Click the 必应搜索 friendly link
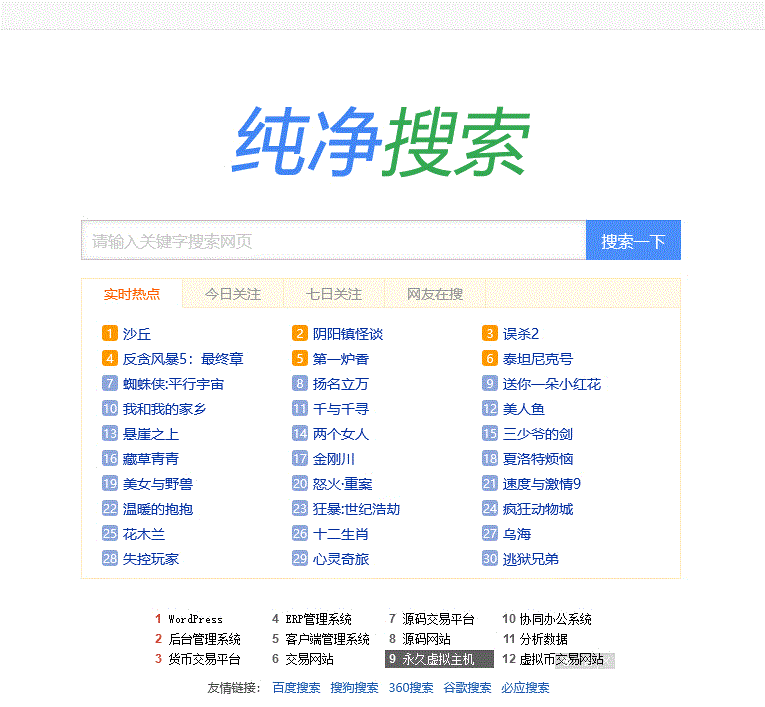The image size is (765, 707). coord(525,688)
